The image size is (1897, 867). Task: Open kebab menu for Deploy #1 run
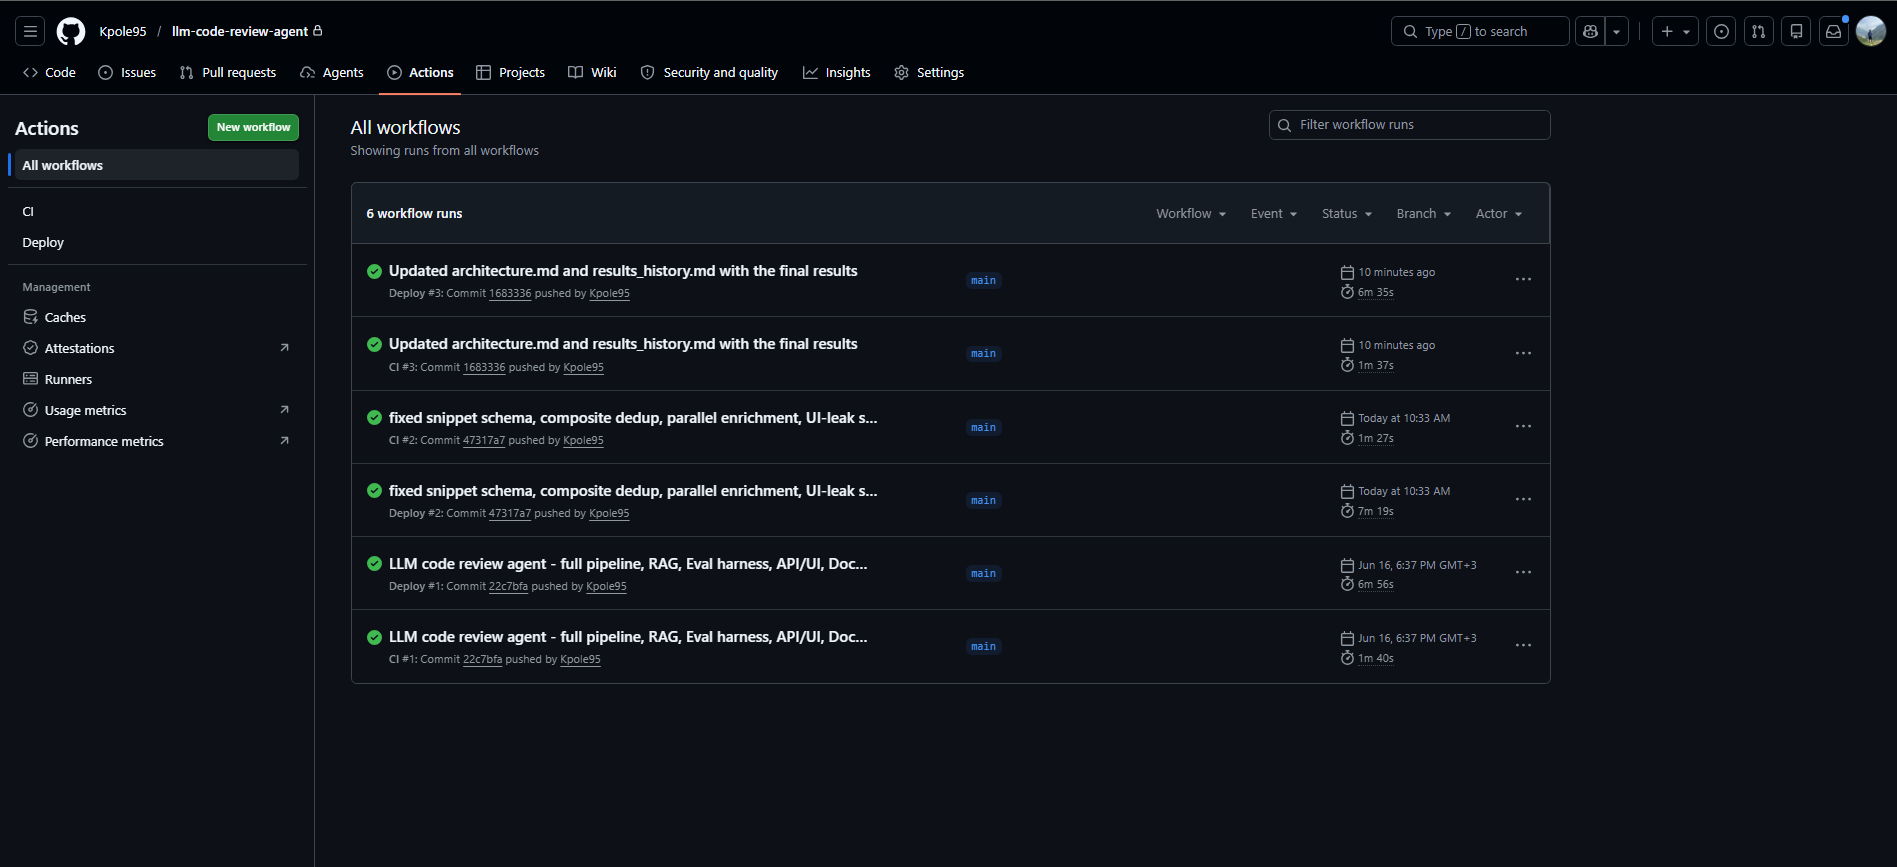click(x=1523, y=572)
